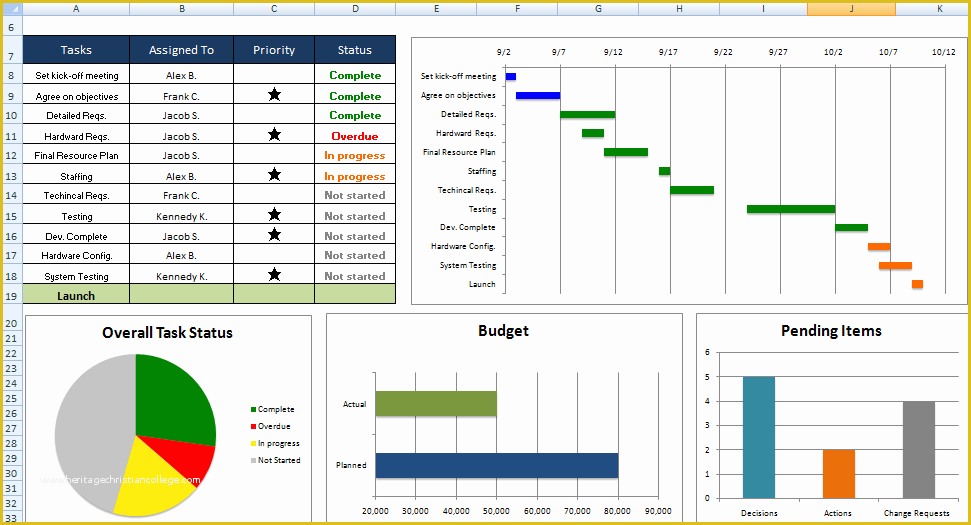
Task: Click the green Testing Gantt bar
Action: (x=791, y=209)
